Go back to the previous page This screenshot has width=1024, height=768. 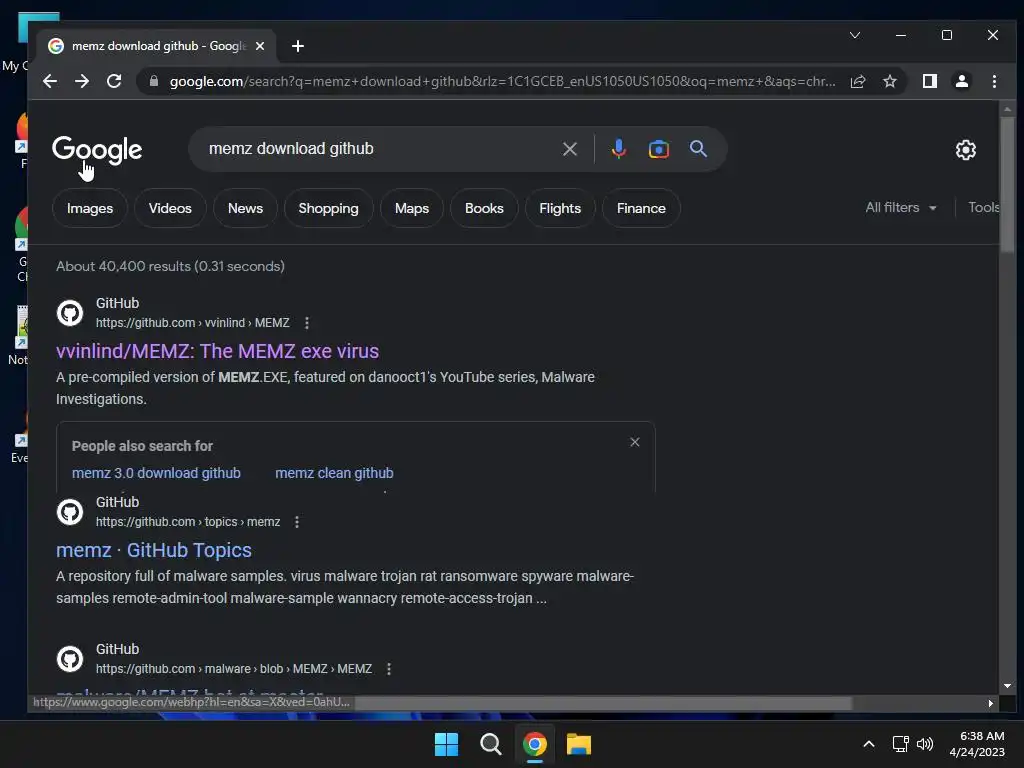tap(50, 81)
